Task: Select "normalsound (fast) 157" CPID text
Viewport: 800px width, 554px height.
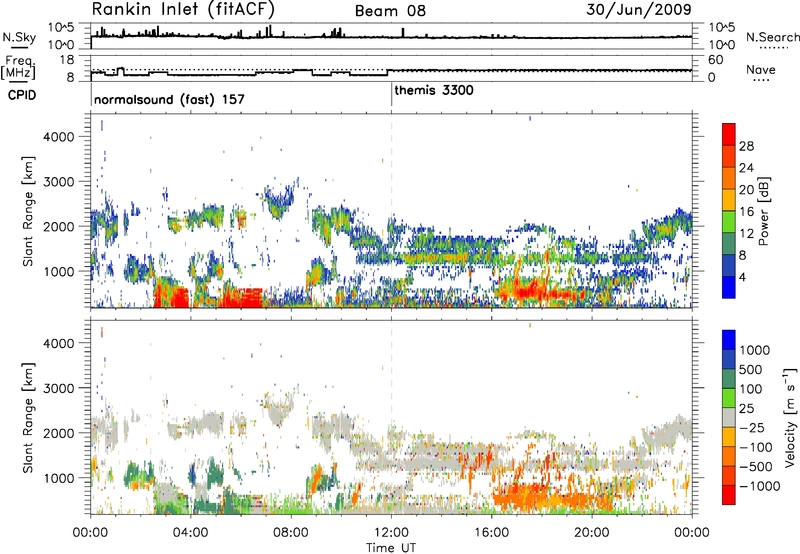Action: click(169, 99)
